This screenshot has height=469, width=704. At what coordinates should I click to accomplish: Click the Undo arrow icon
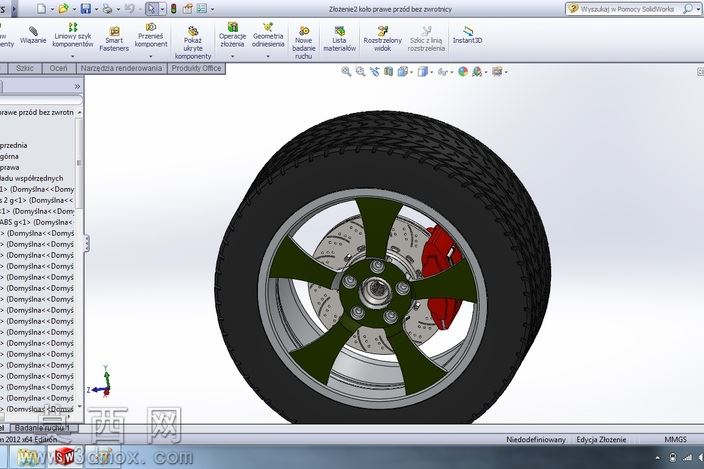tap(129, 9)
